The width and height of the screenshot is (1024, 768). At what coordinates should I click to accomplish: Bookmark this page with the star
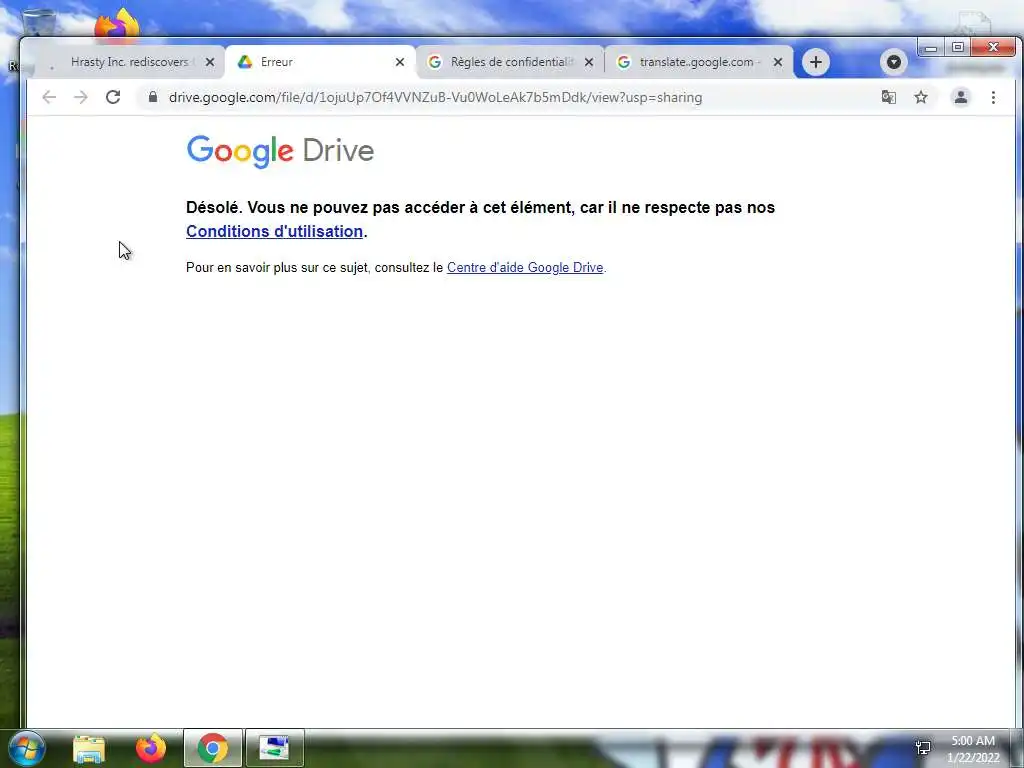[921, 97]
